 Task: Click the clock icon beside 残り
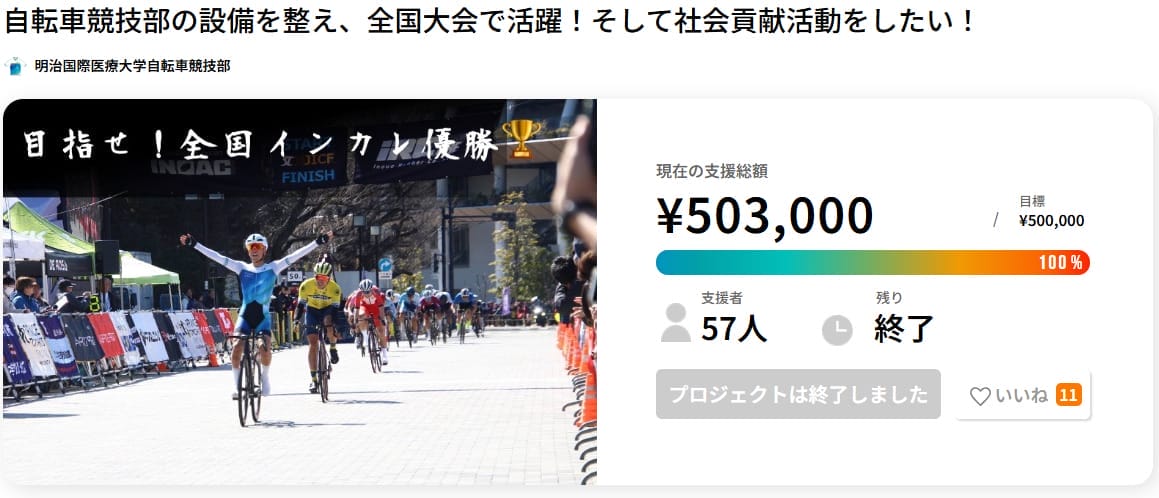pos(837,330)
